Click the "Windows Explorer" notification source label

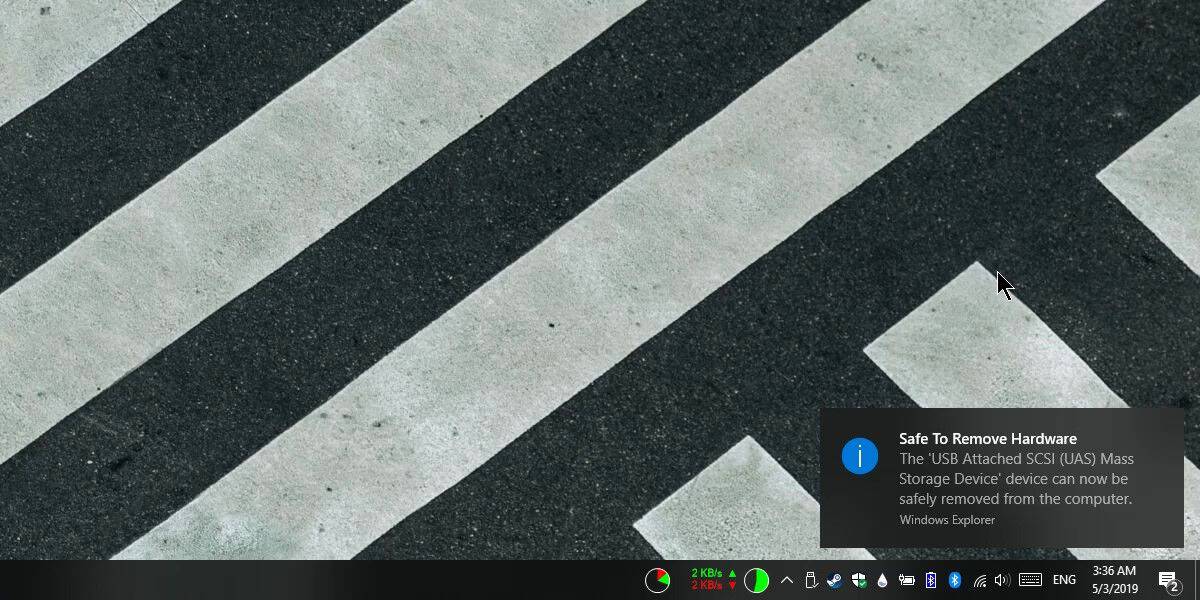pos(947,519)
